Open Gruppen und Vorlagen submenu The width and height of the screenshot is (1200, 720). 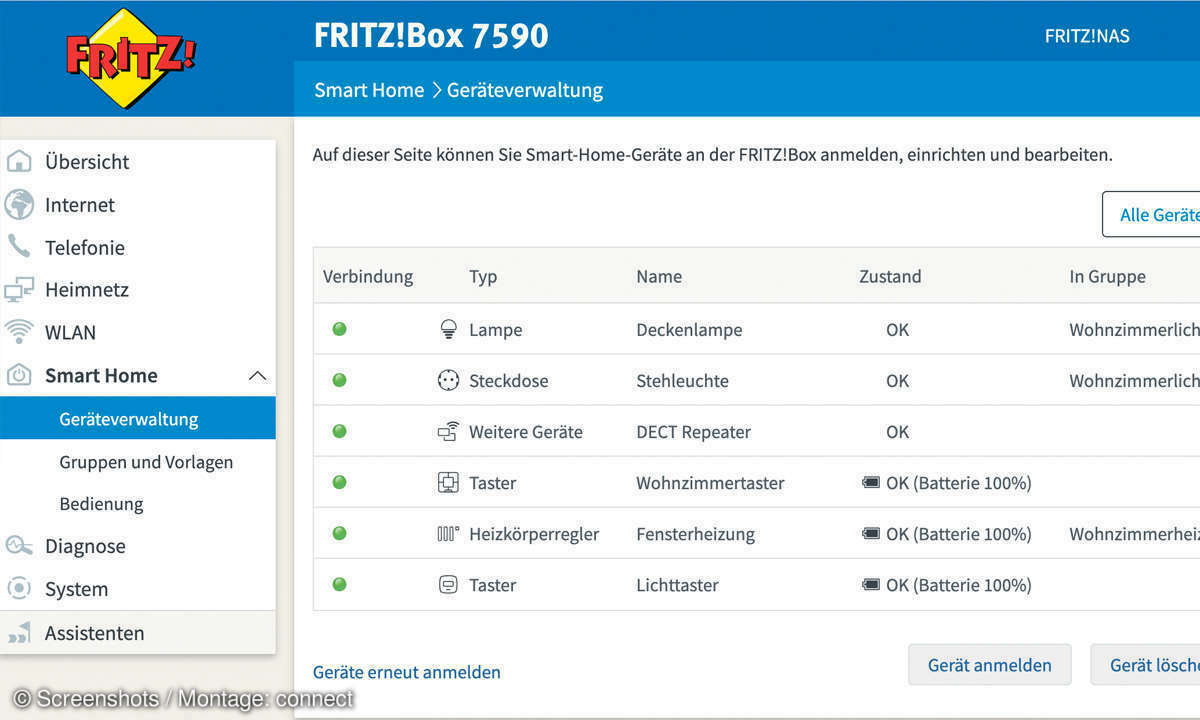click(x=146, y=462)
